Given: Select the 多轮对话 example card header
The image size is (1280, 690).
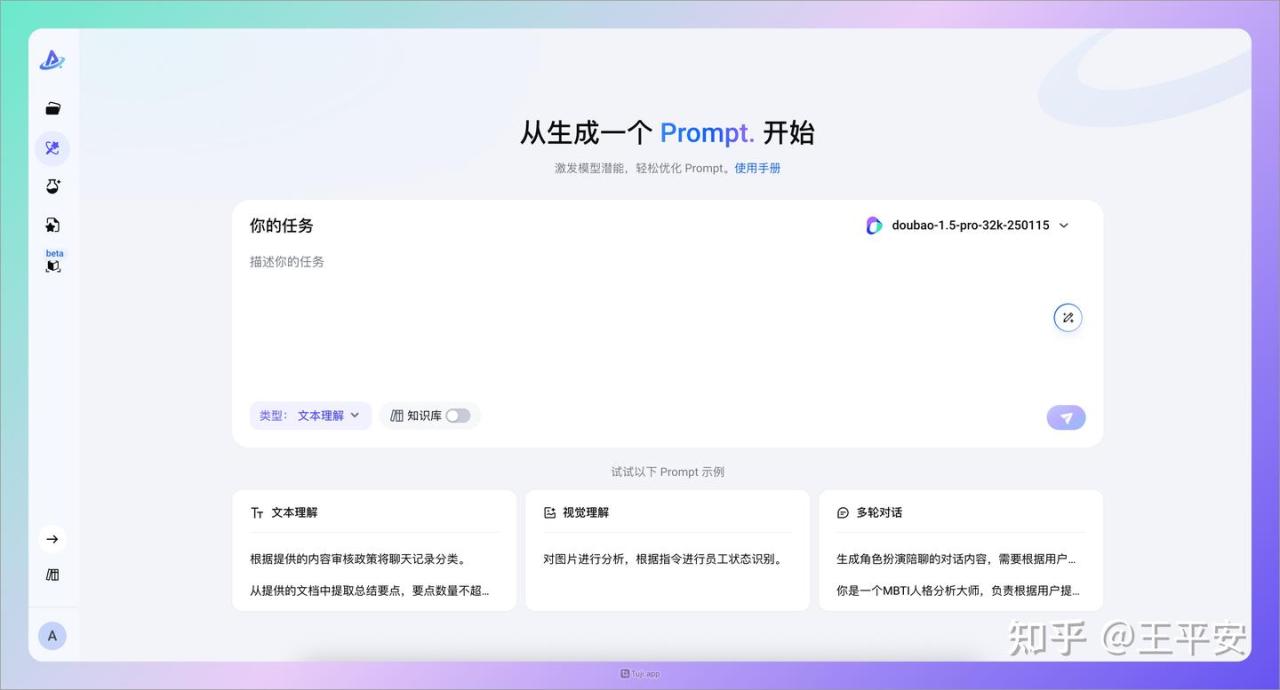Looking at the screenshot, I should point(878,513).
